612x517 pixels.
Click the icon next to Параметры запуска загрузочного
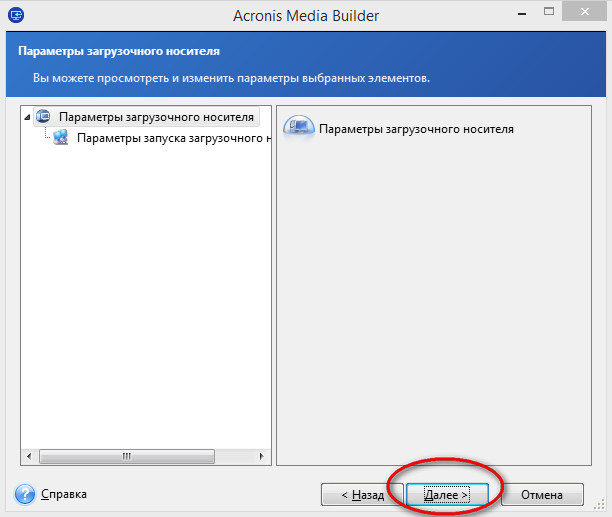61,137
